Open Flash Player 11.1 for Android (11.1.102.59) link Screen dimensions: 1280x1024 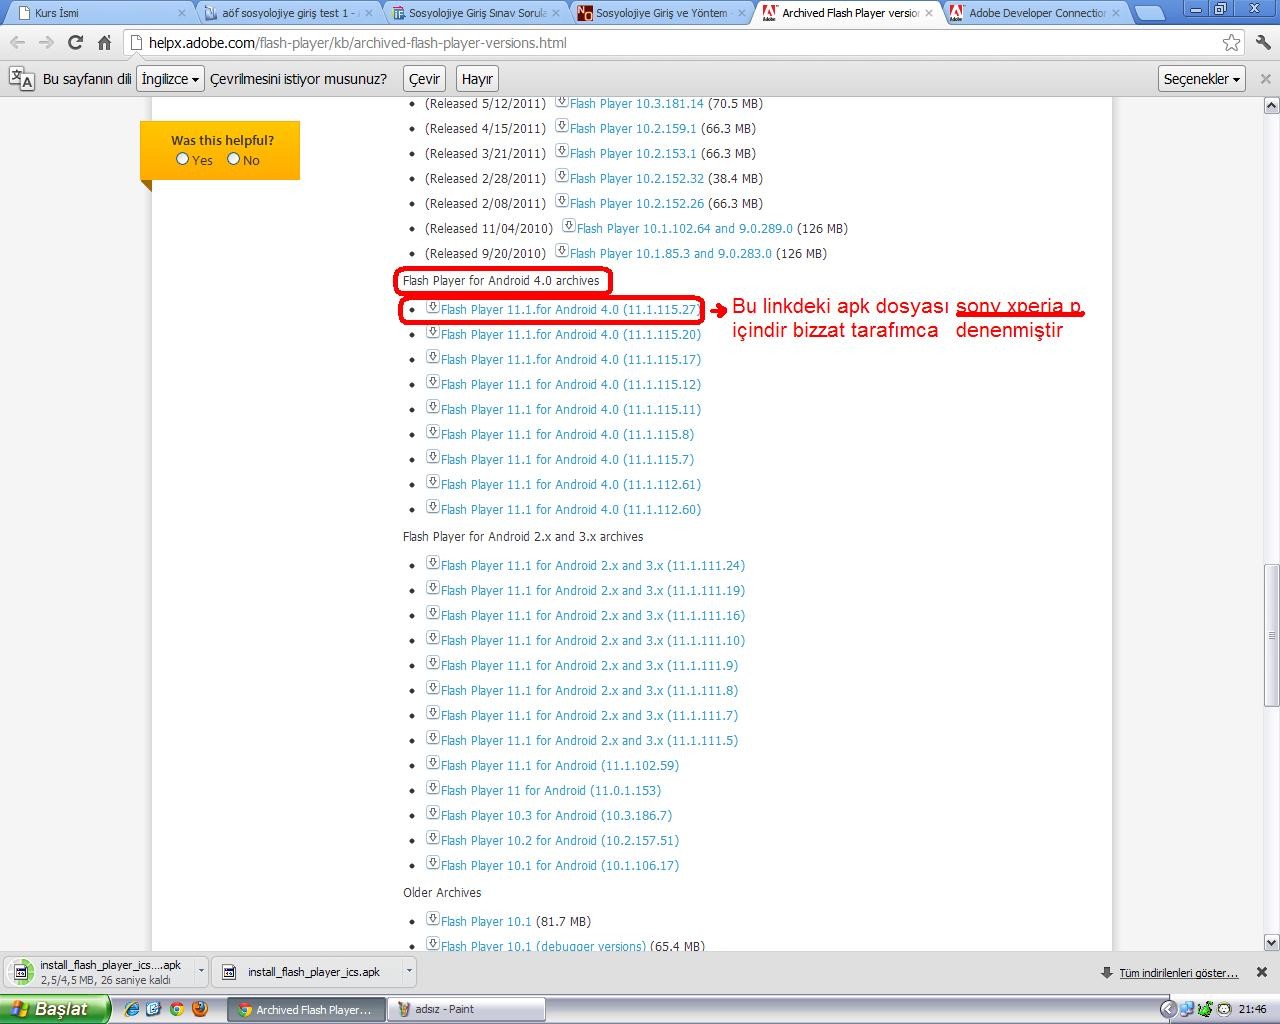[x=559, y=766]
